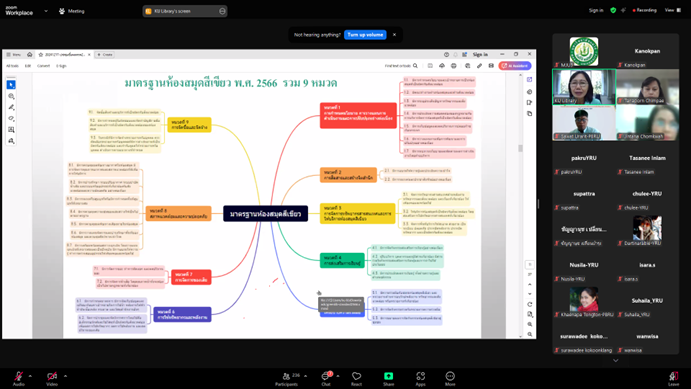691x389 pixels.
Task: Start camera with the Video icon
Action: [52, 378]
